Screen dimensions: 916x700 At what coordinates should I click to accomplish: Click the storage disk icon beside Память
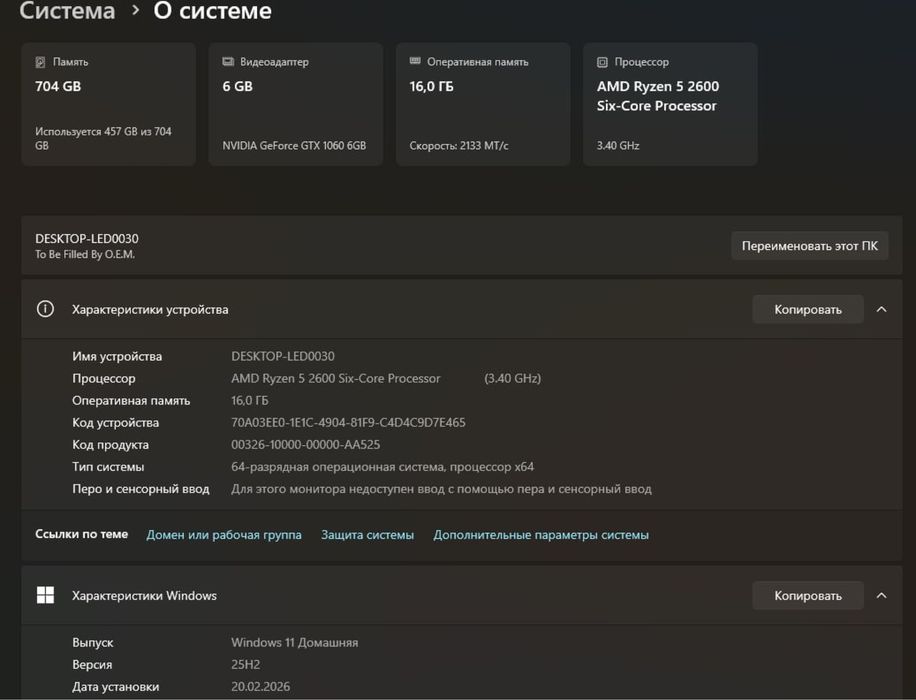click(40, 62)
